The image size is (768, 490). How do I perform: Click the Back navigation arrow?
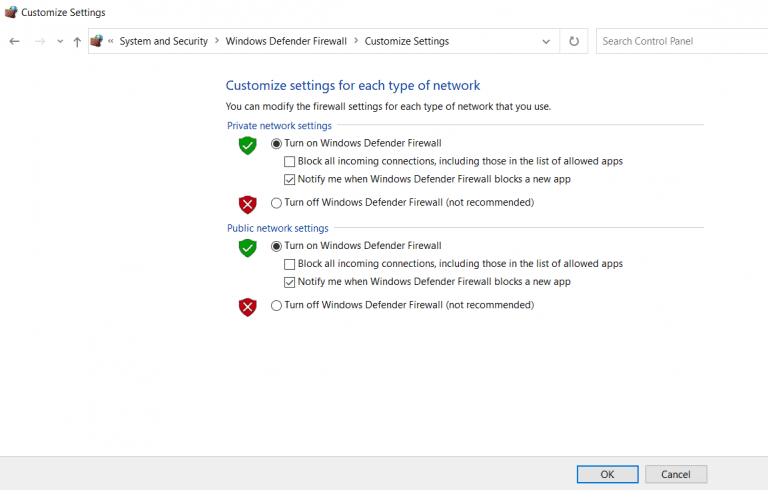14,41
